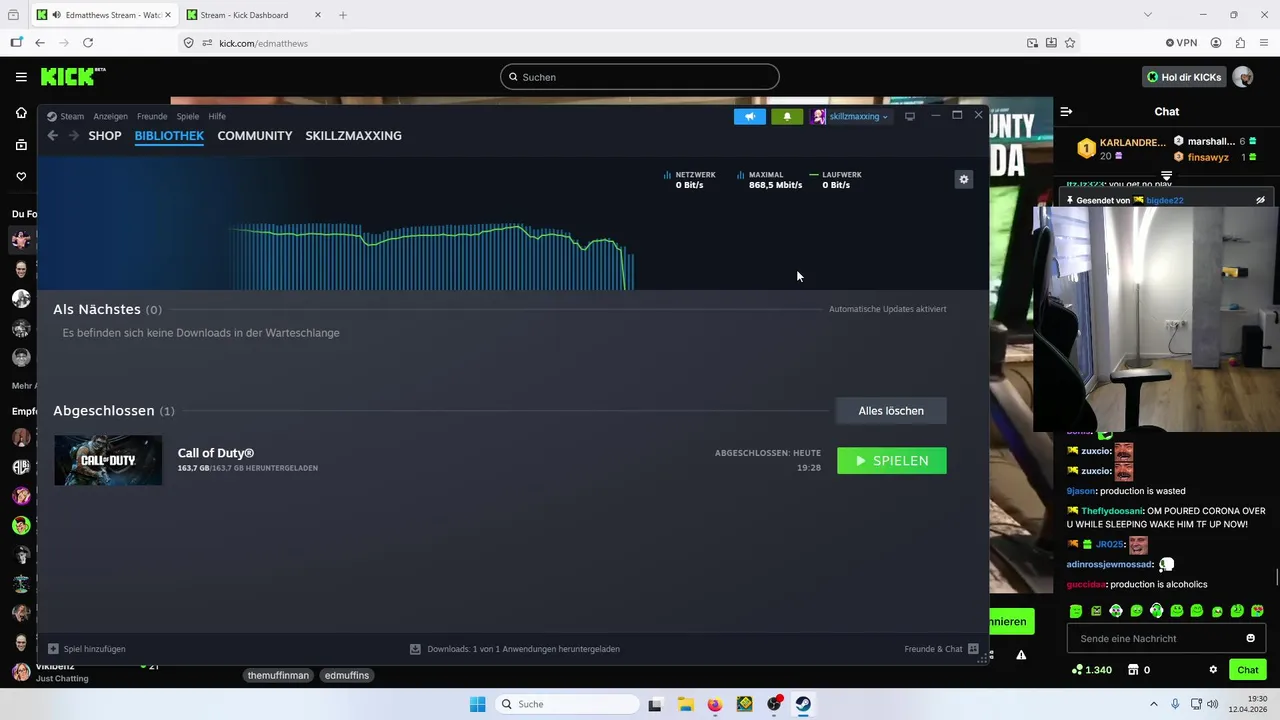
Task: Open Kick following heart icon
Action: [21, 177]
